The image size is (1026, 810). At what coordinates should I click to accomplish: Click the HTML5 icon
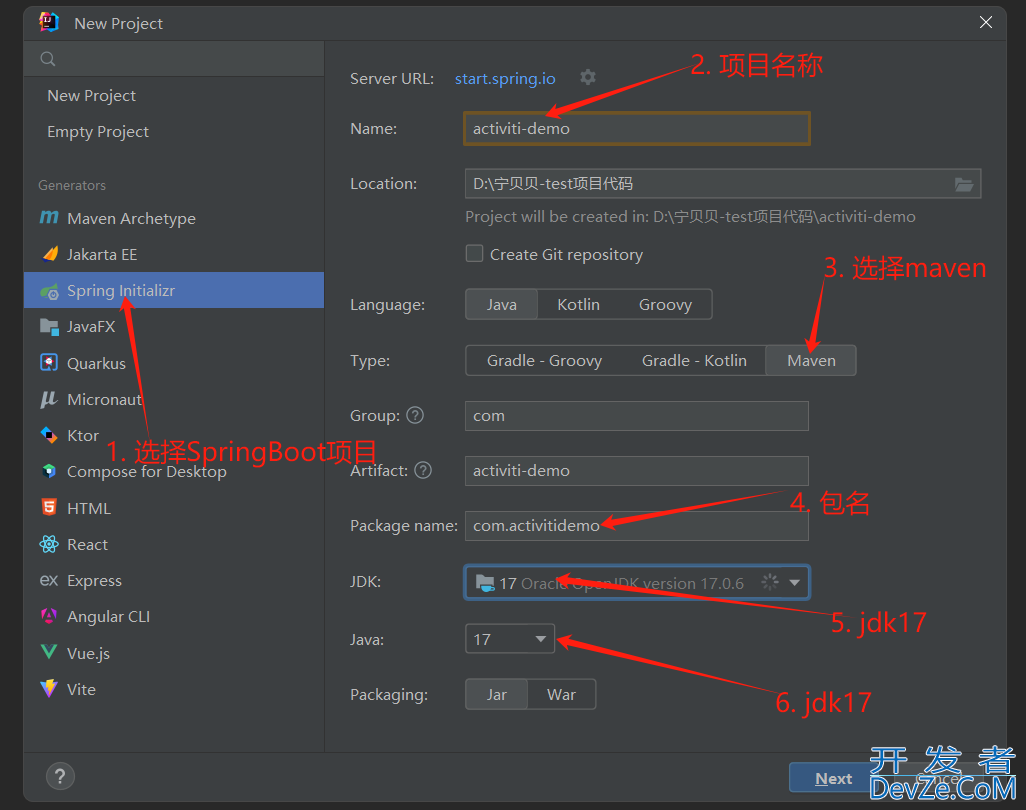[49, 508]
